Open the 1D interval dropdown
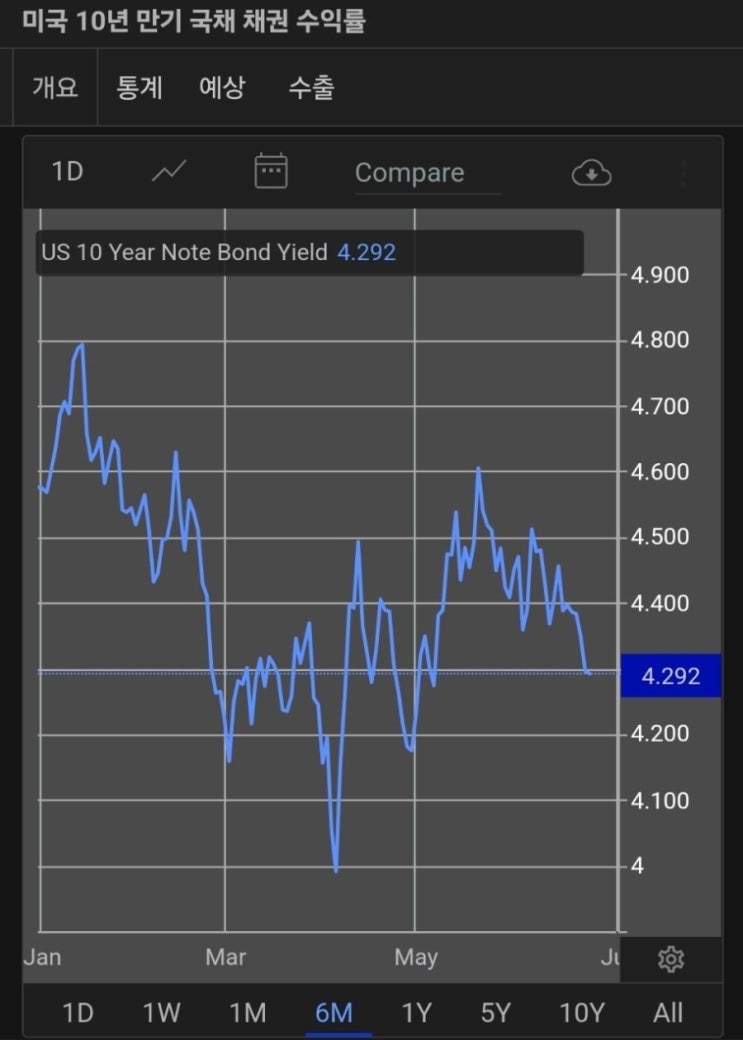The height and width of the screenshot is (1040, 743). (67, 172)
